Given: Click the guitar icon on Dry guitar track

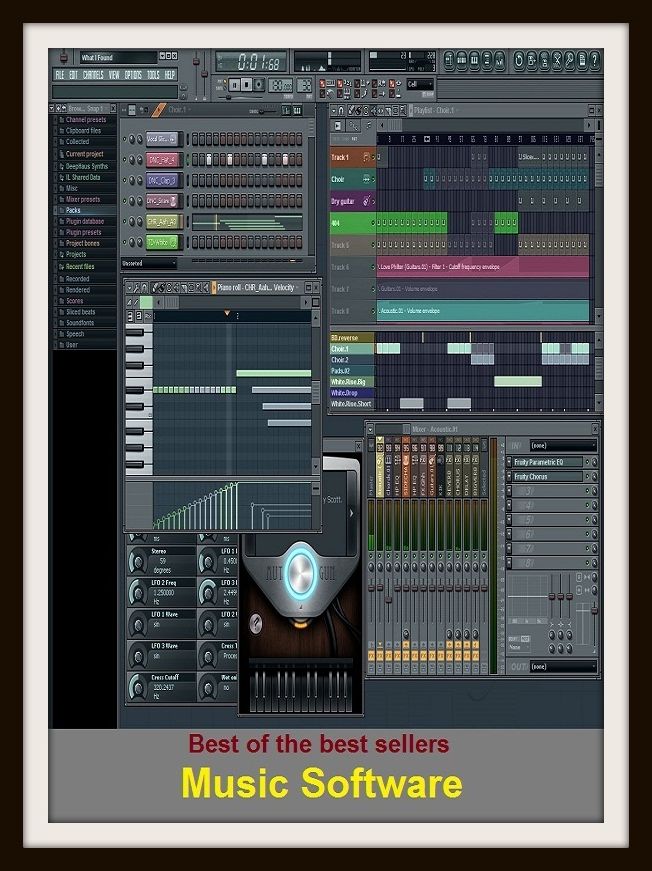Looking at the screenshot, I should pos(366,201).
